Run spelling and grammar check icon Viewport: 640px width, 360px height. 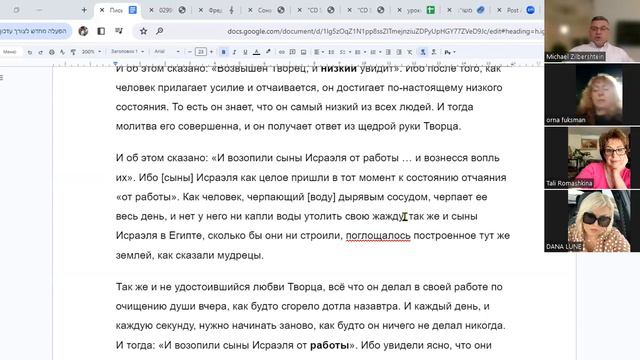tap(62, 52)
